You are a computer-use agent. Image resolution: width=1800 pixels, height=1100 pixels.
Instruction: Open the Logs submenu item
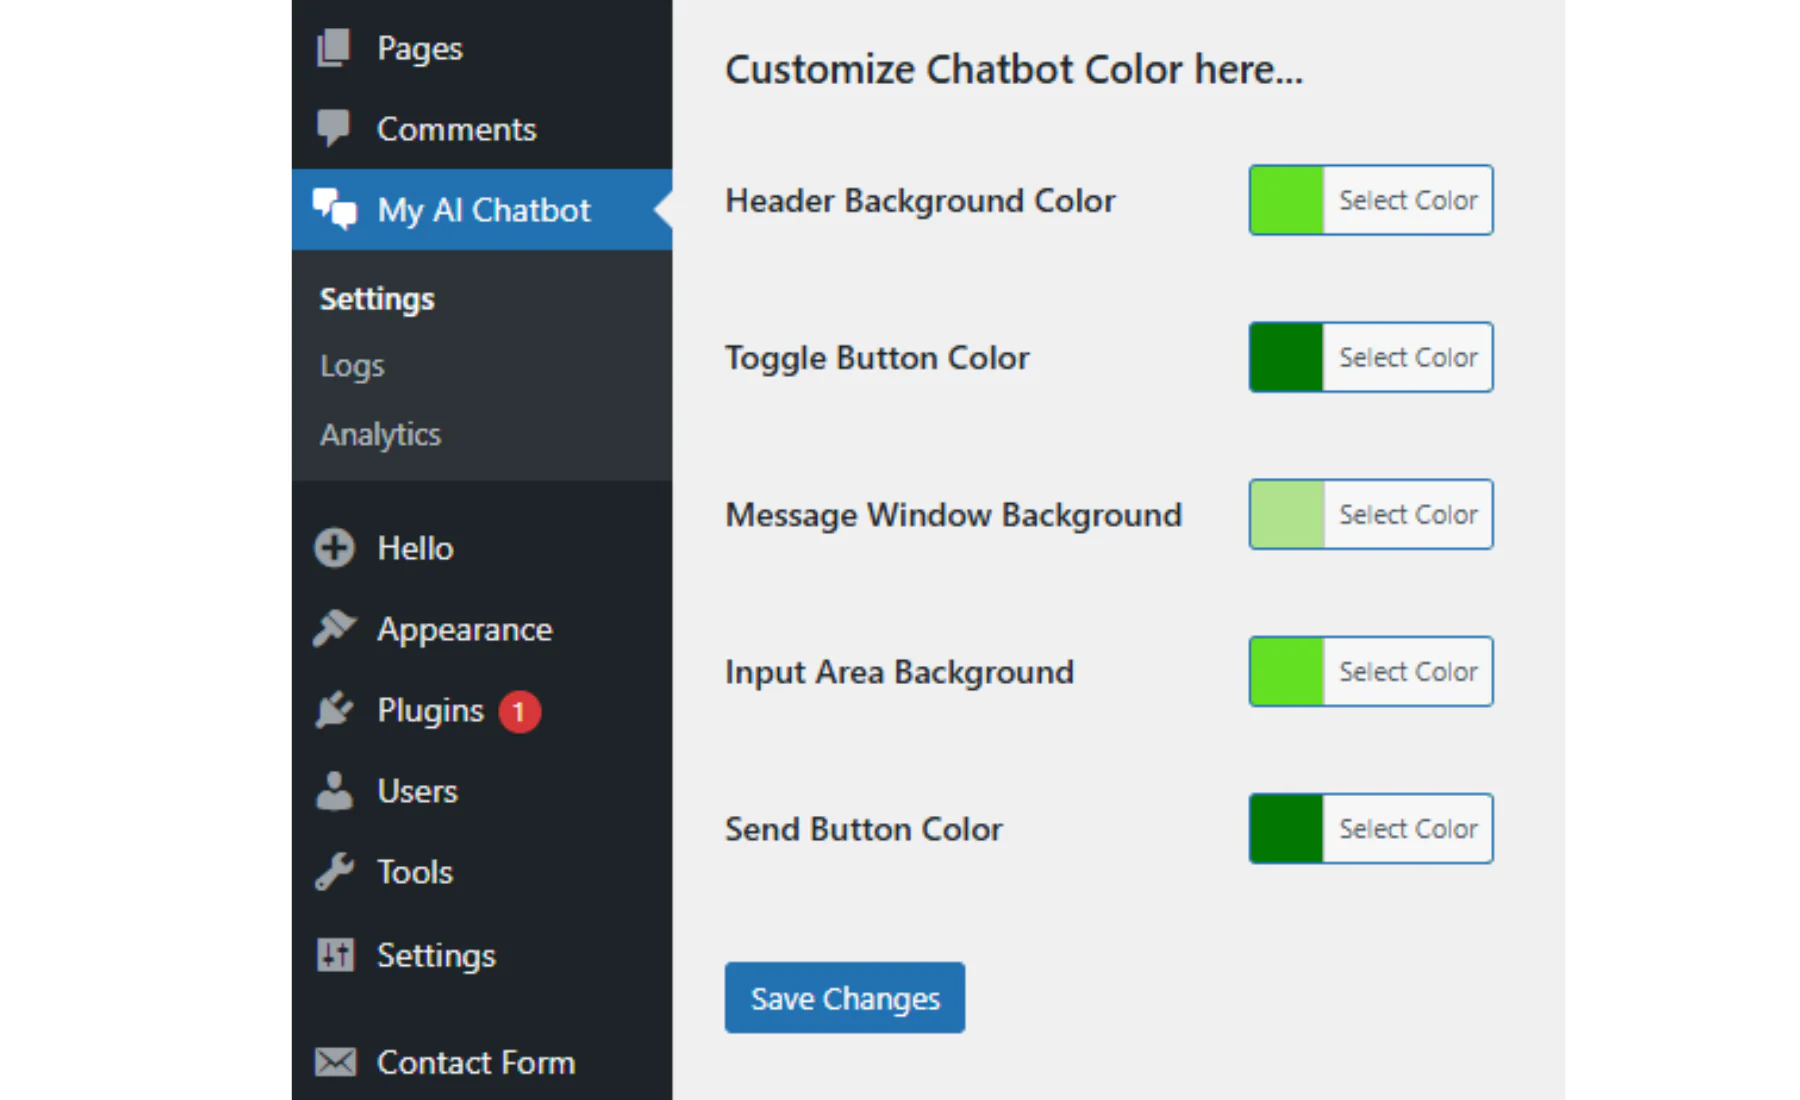coord(352,366)
